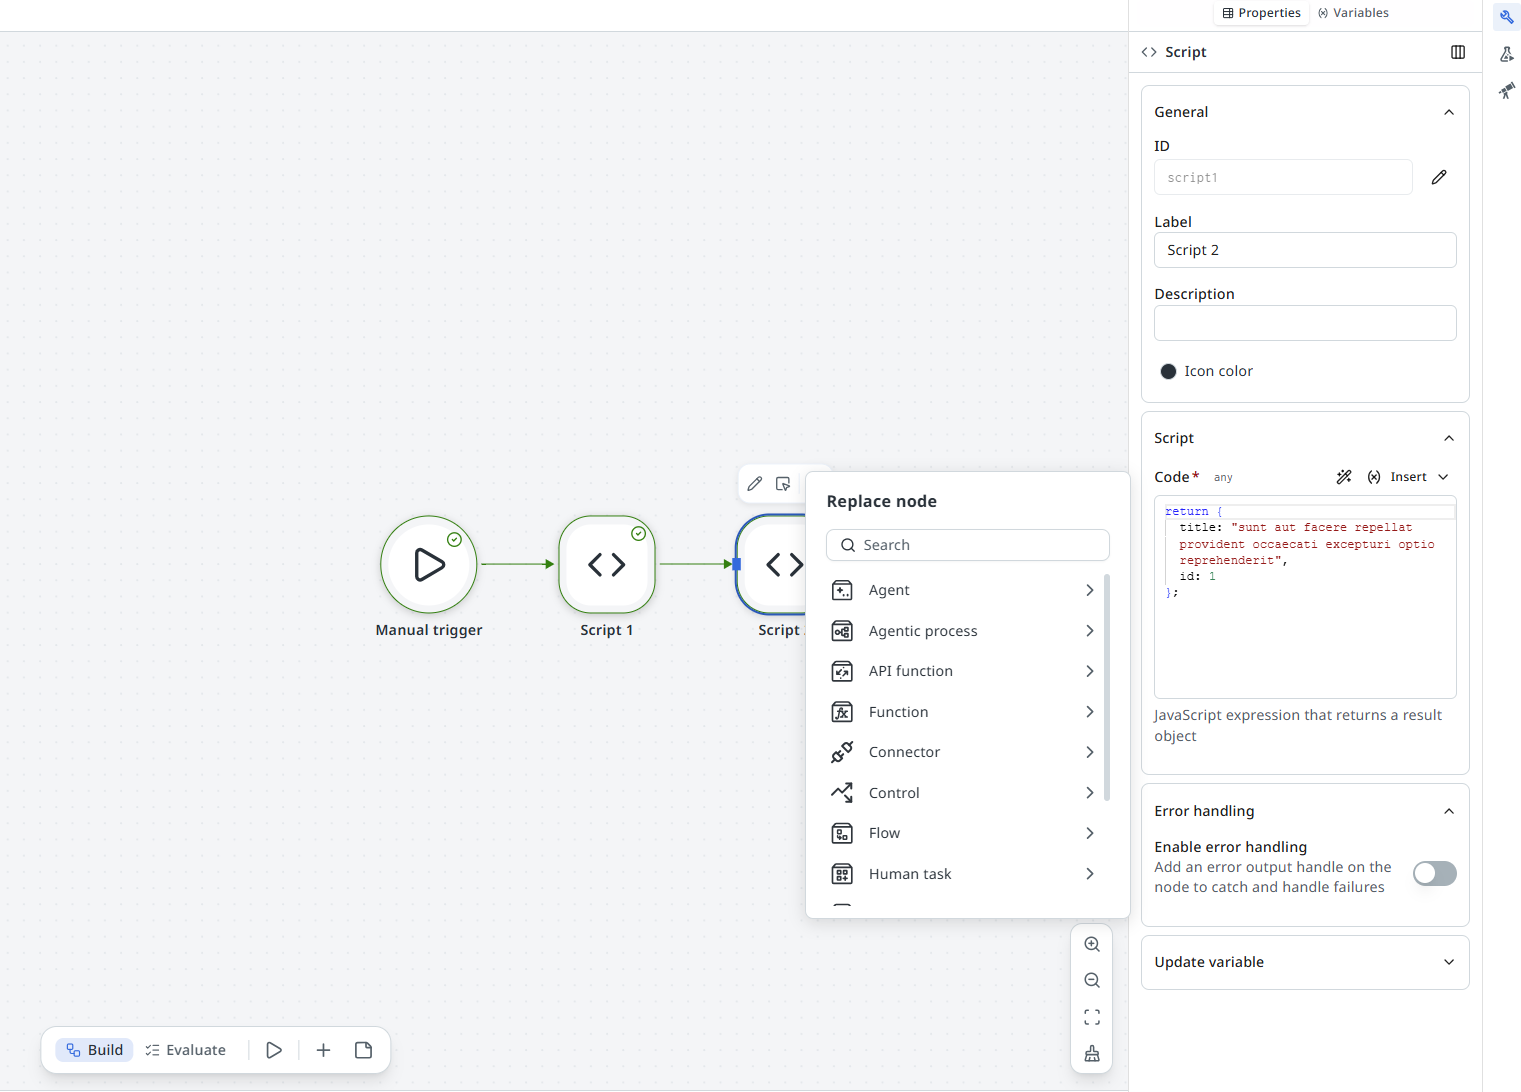This screenshot has width=1521, height=1092.
Task: Click the Agent category icon
Action: (842, 590)
